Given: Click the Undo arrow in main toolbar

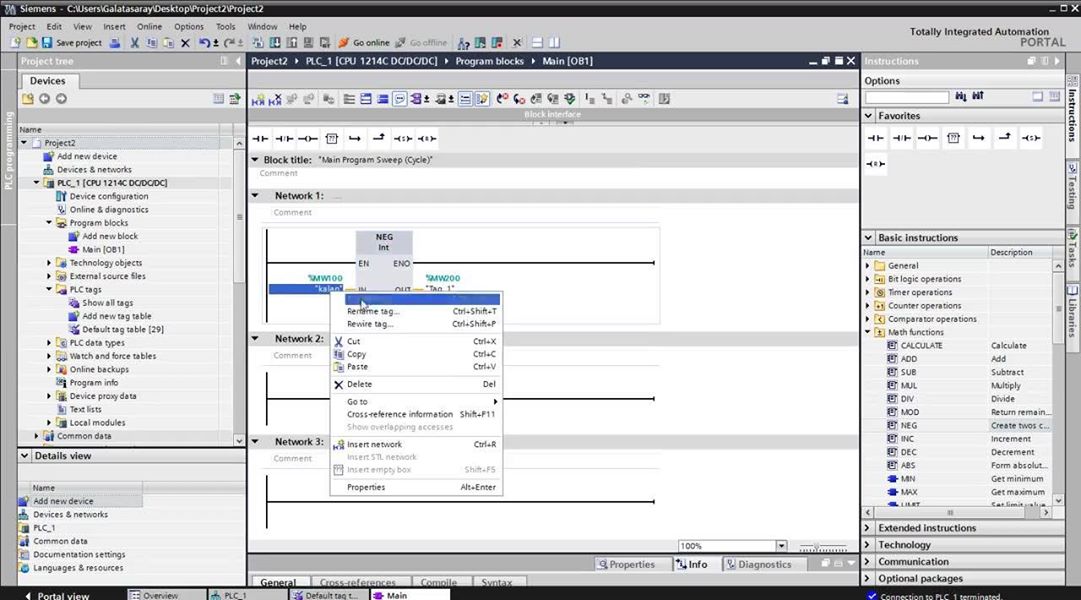Looking at the screenshot, I should 204,43.
